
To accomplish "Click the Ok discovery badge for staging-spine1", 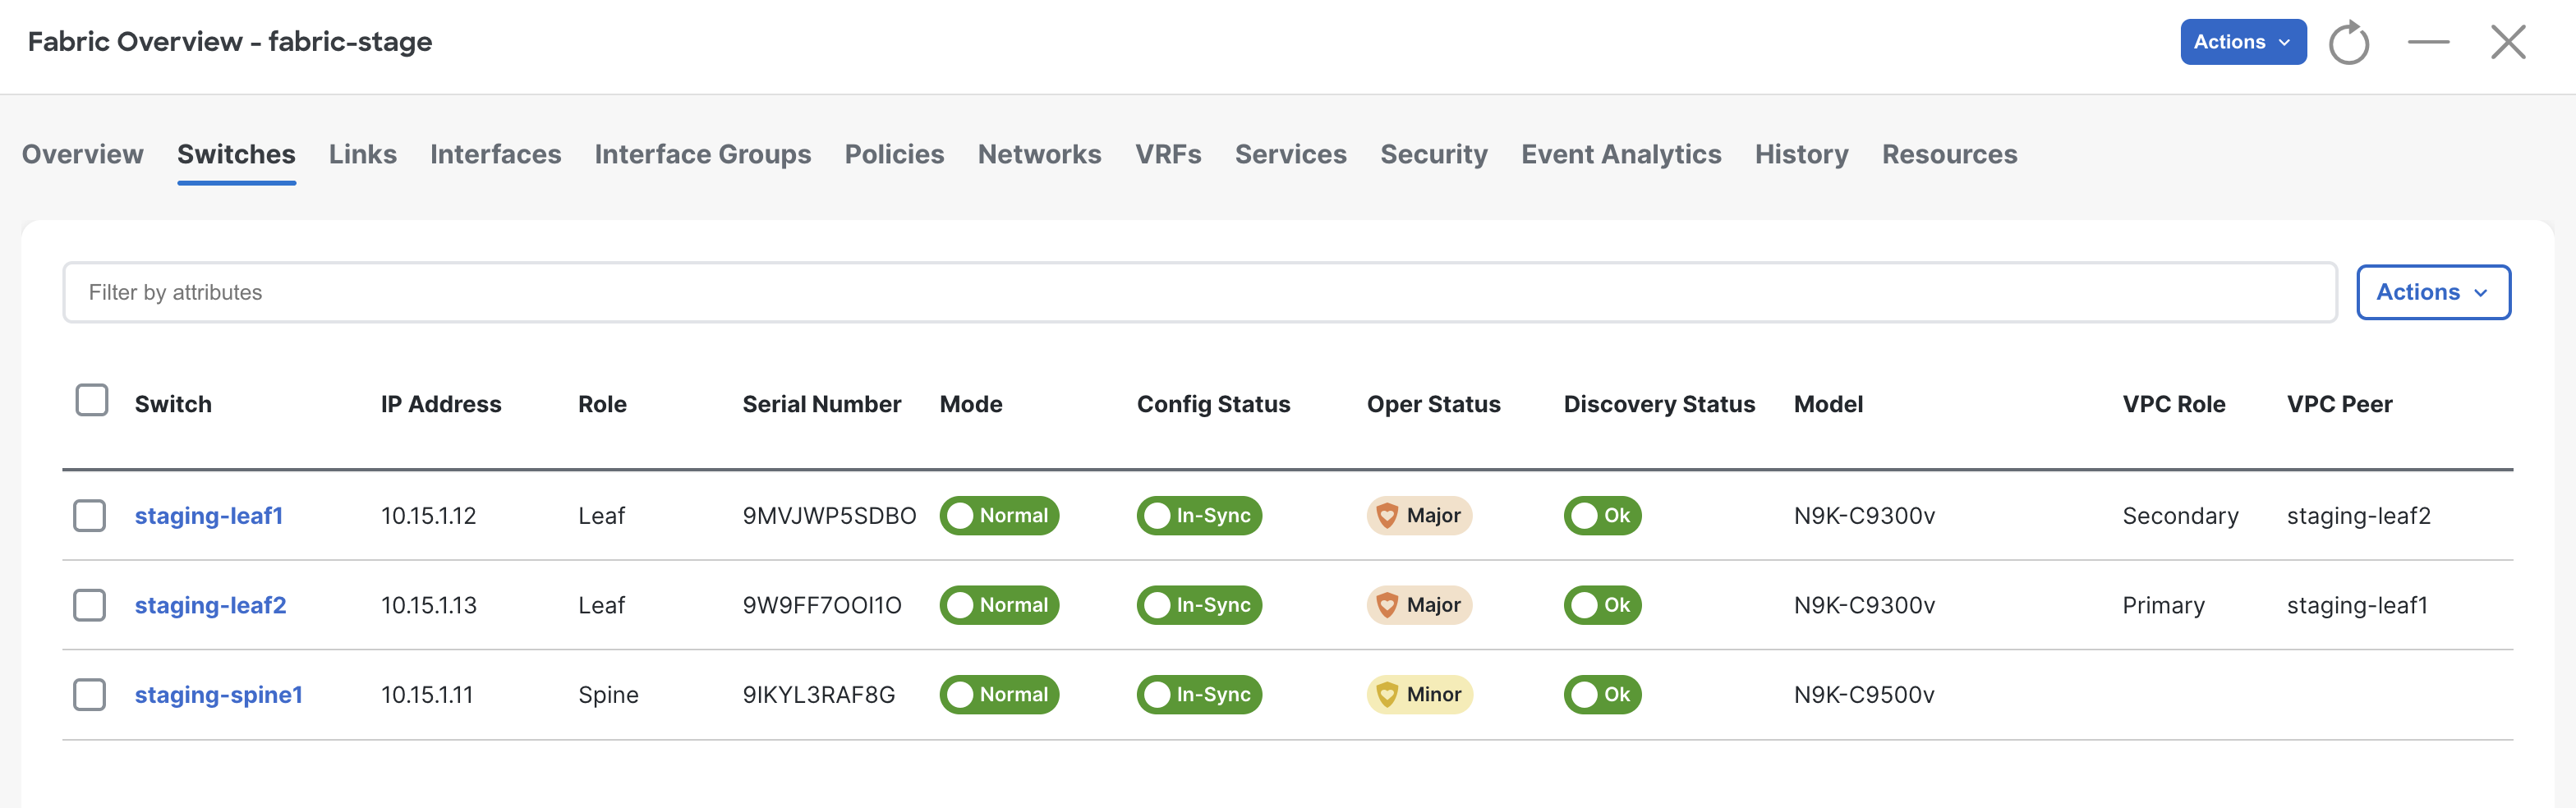I will (x=1602, y=694).
